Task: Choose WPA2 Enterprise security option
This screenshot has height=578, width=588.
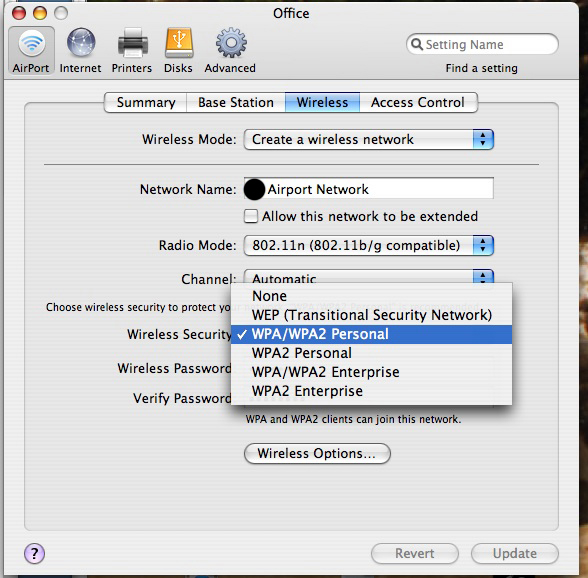Action: (x=372, y=391)
